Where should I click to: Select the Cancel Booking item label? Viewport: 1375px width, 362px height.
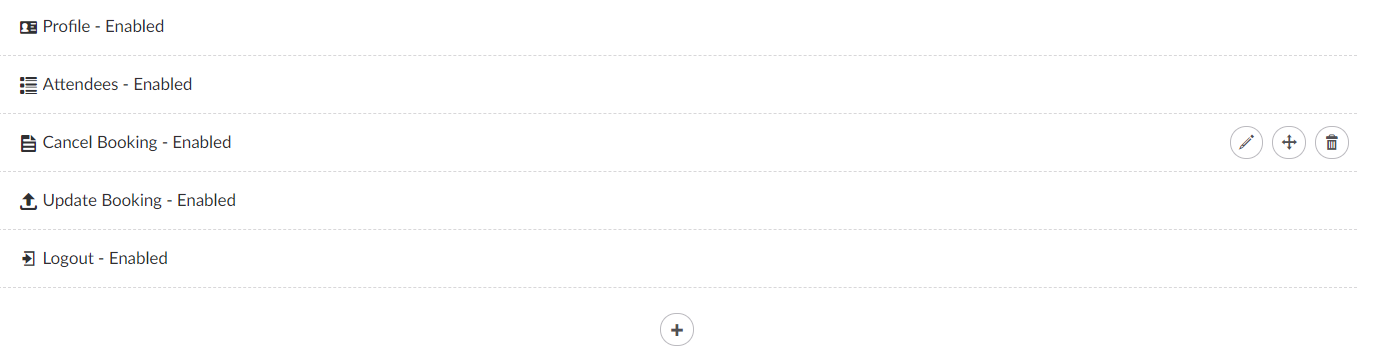click(x=100, y=143)
